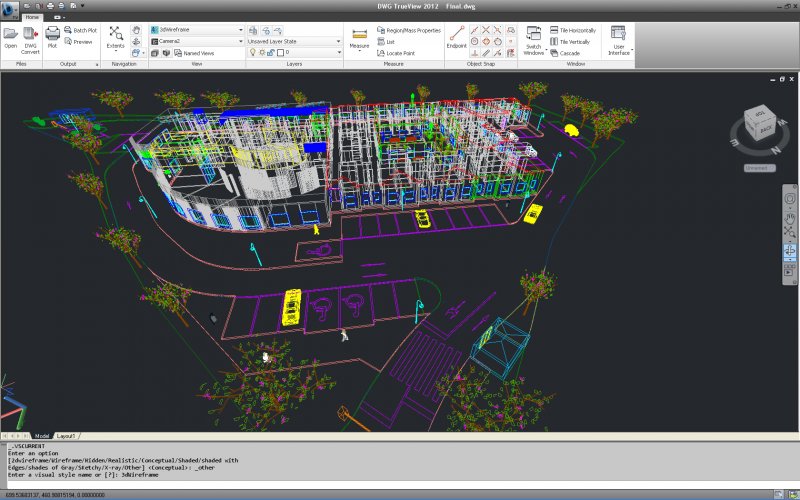Viewport: 800px width, 500px height.
Task: Click the Object Snap panel title
Action: [x=481, y=64]
